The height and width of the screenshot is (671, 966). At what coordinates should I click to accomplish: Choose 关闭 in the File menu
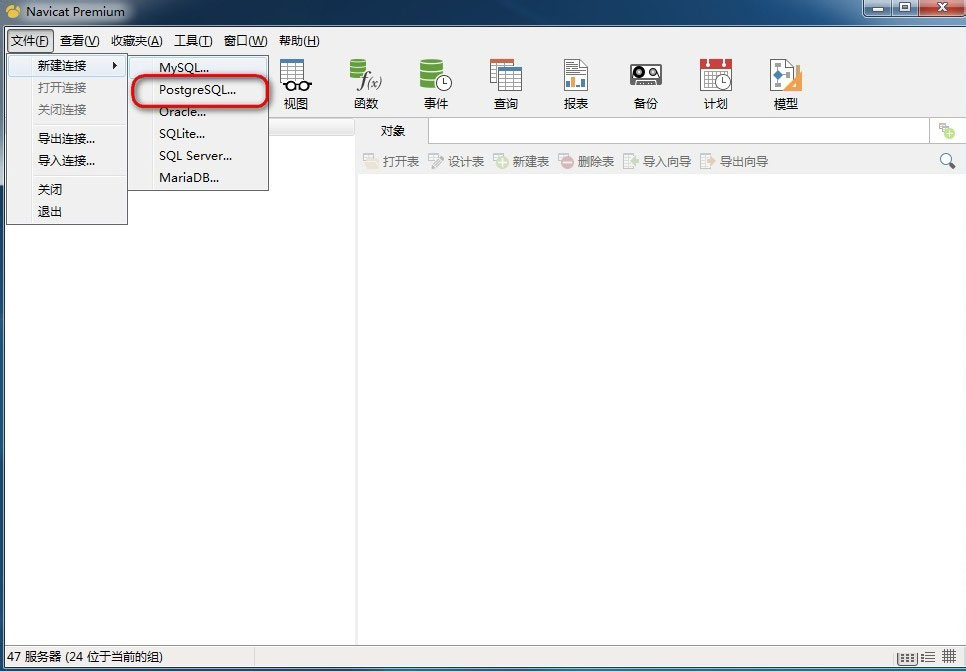(67, 190)
